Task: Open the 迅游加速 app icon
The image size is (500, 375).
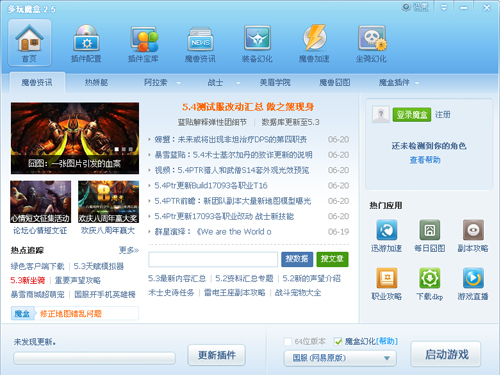Action: click(x=386, y=236)
